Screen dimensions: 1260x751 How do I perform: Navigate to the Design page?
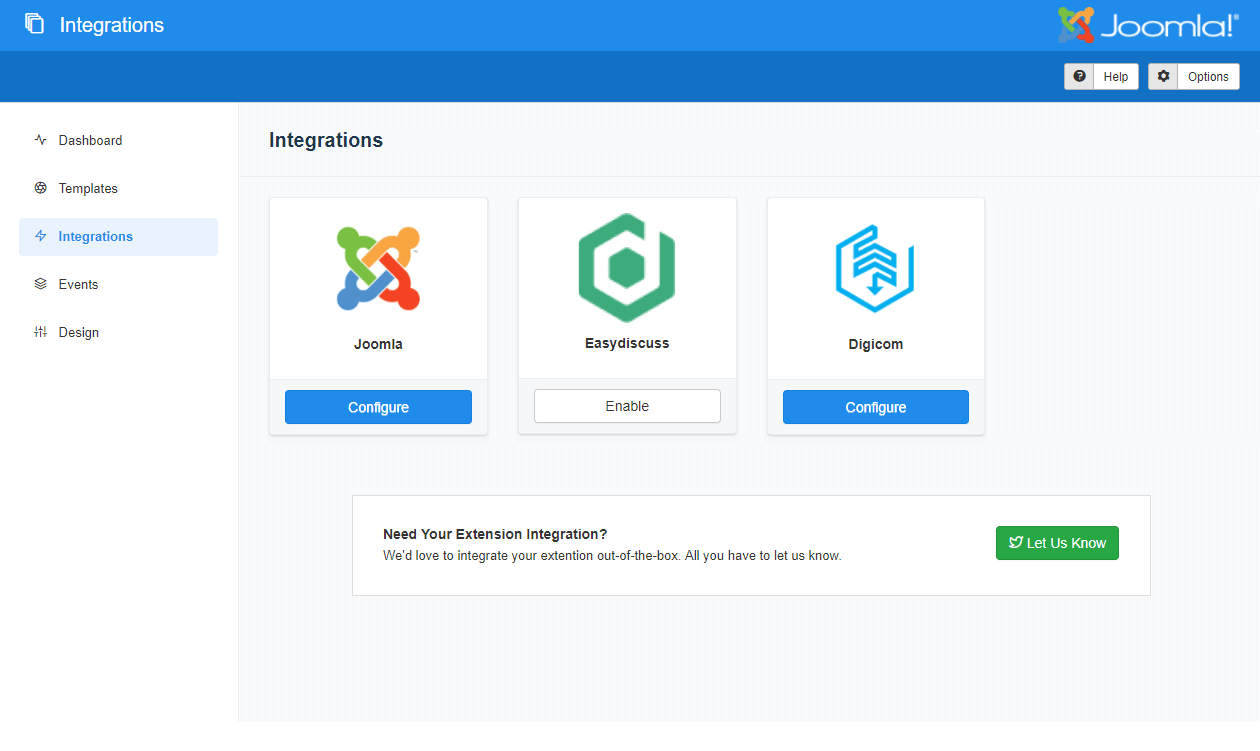[x=118, y=332]
